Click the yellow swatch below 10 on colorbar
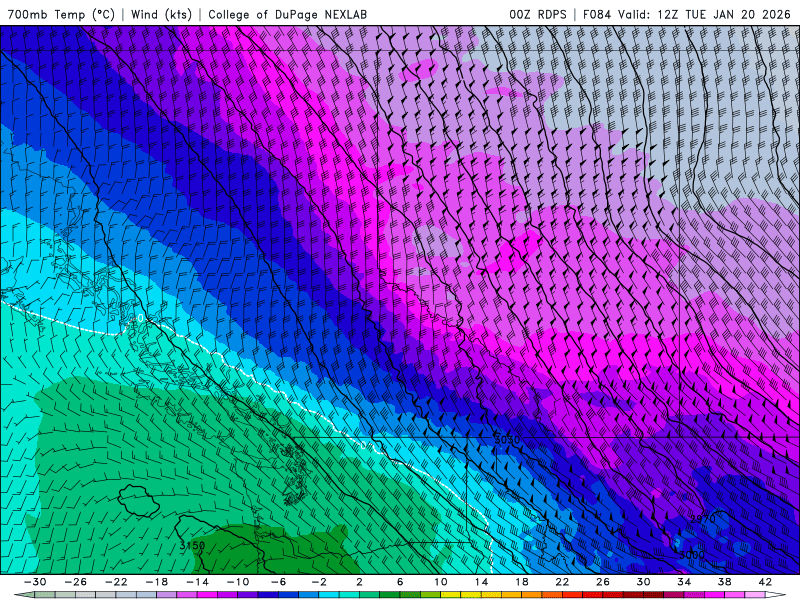The width and height of the screenshot is (800, 600). tap(451, 595)
